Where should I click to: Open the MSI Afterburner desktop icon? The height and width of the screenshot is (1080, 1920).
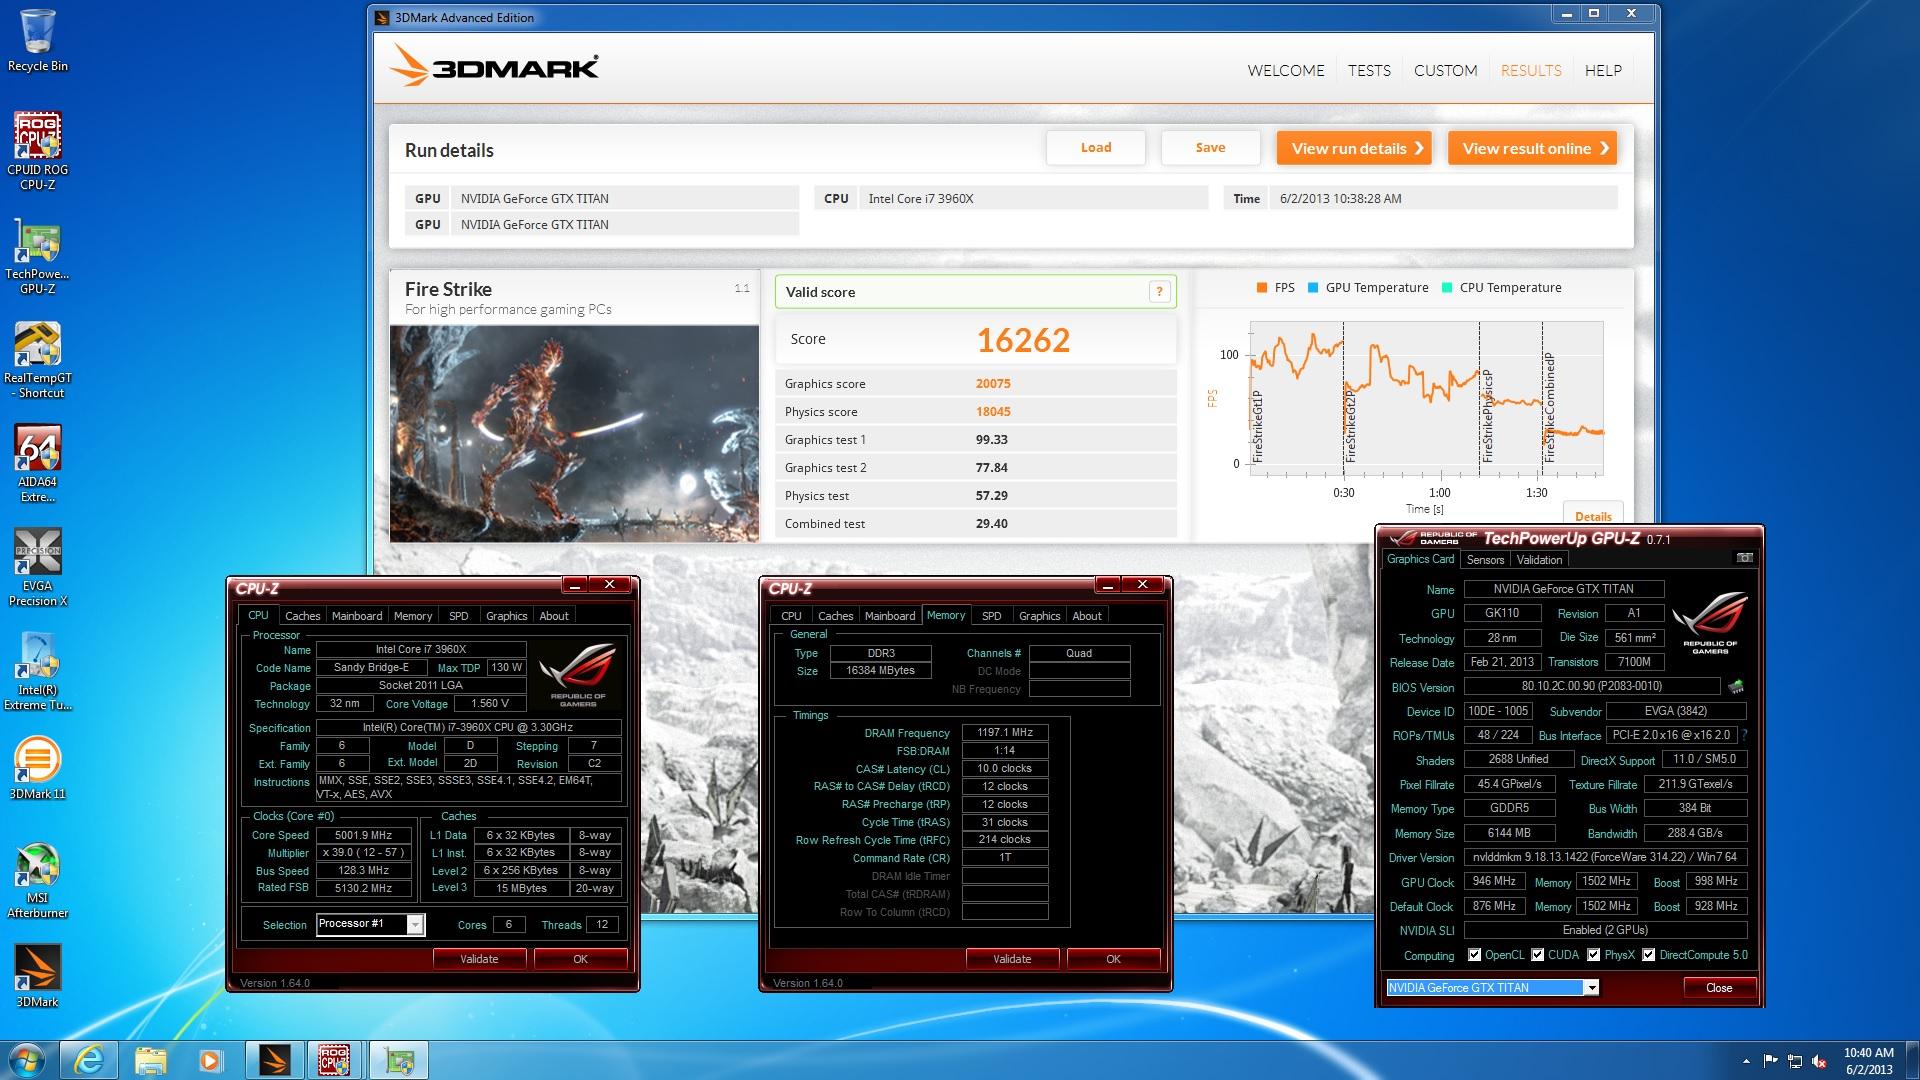click(x=38, y=880)
